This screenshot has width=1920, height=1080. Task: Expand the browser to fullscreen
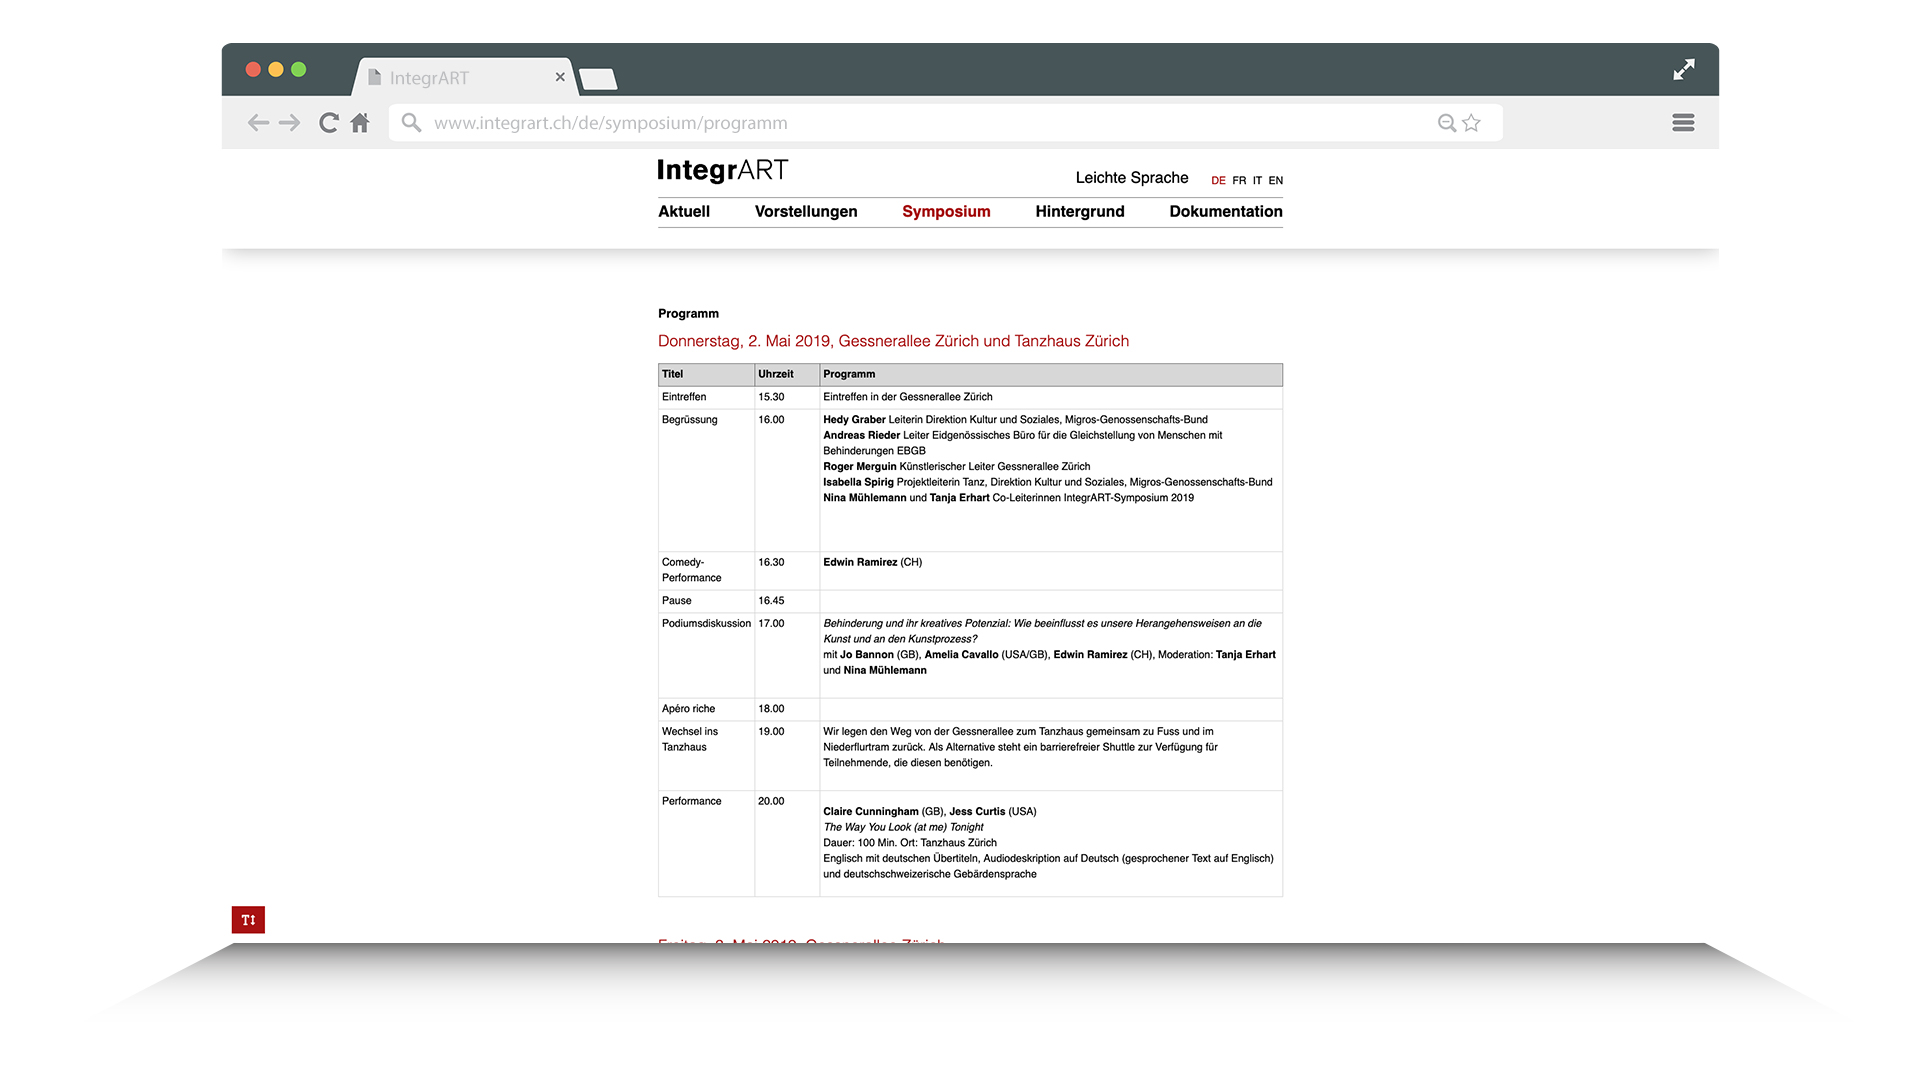pos(1684,69)
